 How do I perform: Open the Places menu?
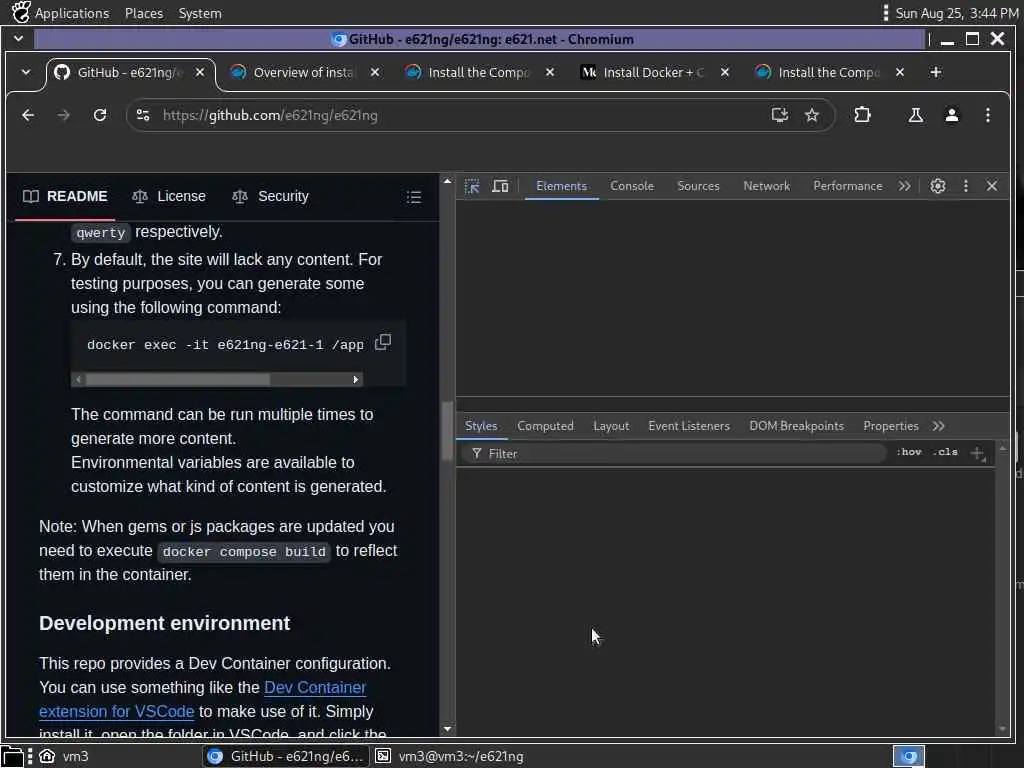tap(144, 13)
